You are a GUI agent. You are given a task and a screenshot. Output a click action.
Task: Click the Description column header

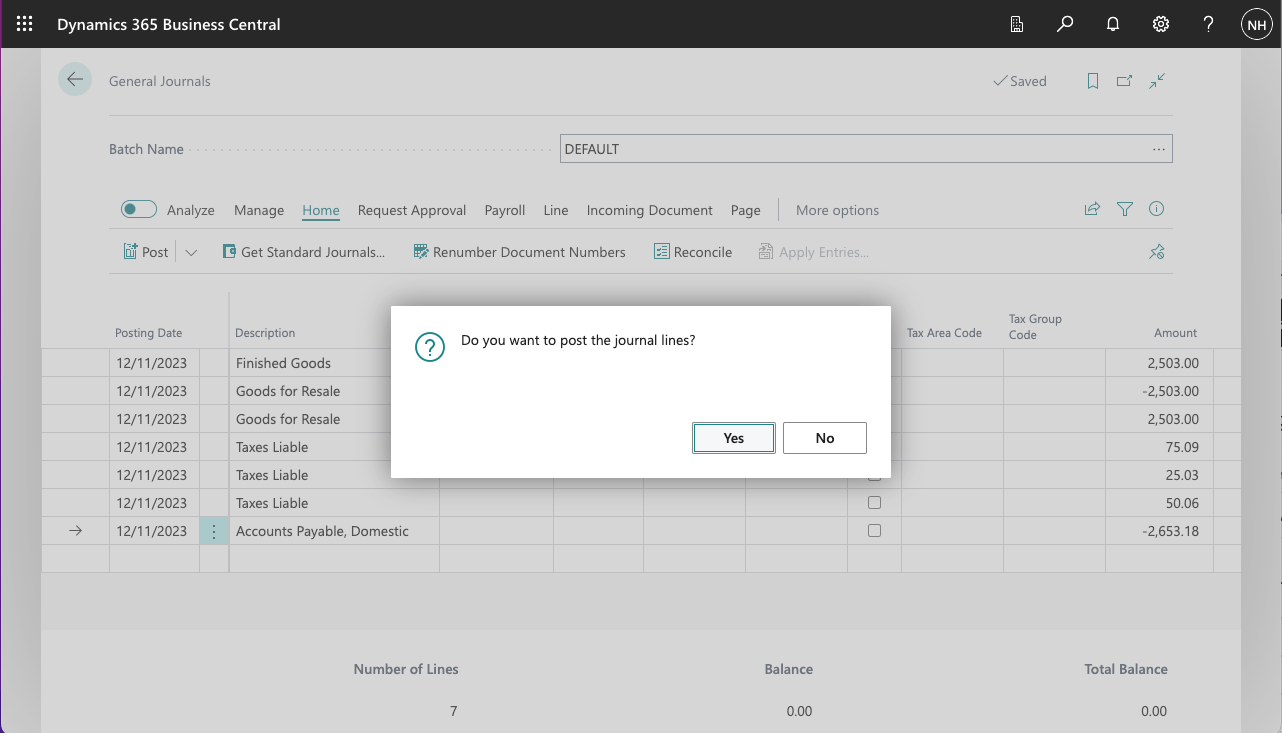click(266, 333)
